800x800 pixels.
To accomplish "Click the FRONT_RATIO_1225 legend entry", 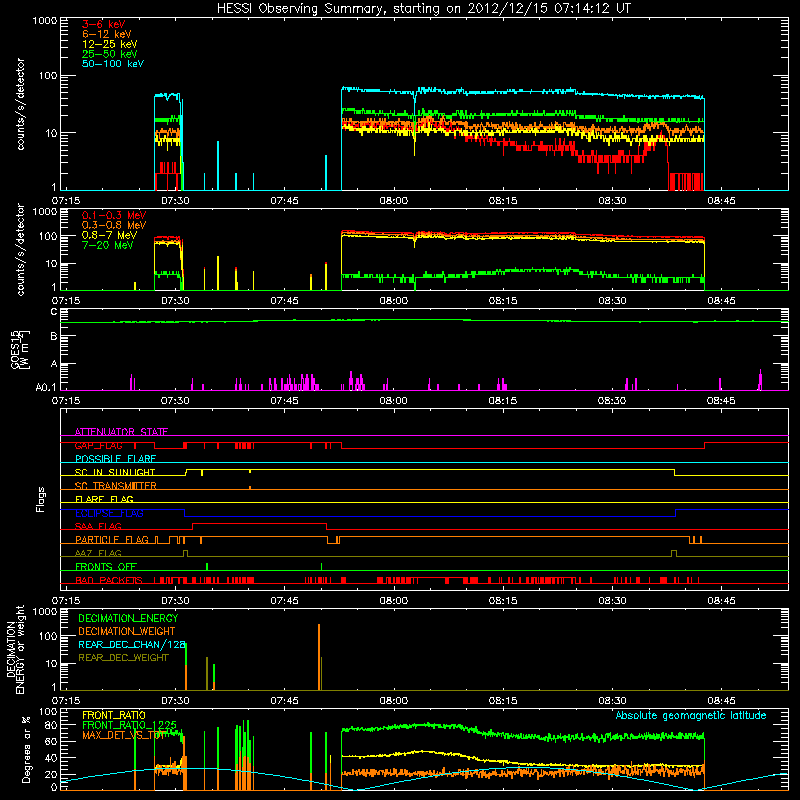I will coord(130,725).
